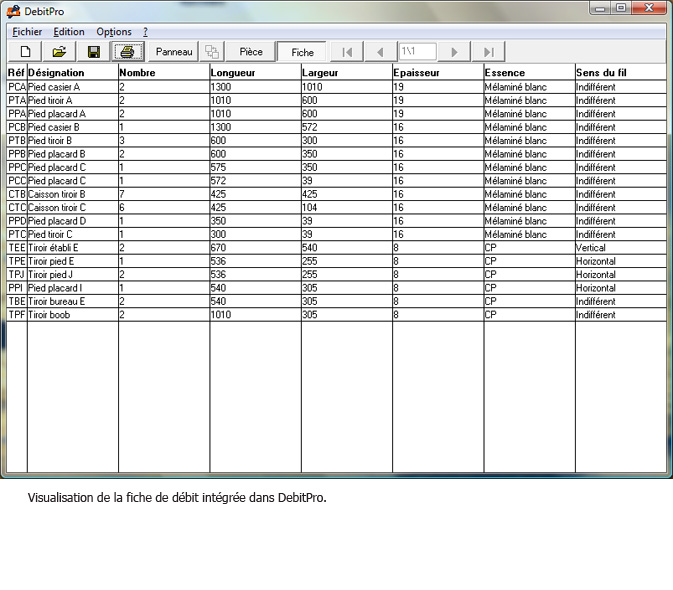
Task: Select the Pied tiroir C cell
Action: (73, 234)
